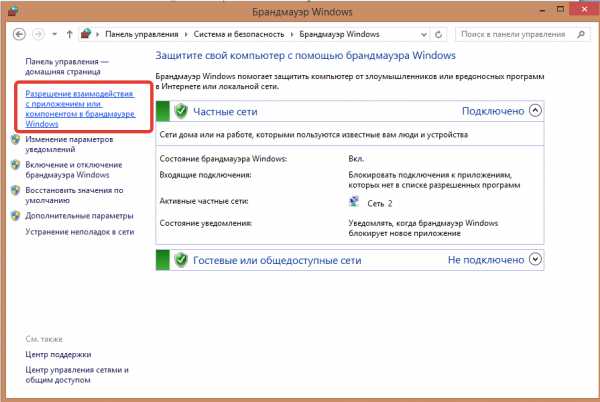This screenshot has height=402, width=600.
Task: Click 'Подключено' status text
Action: point(493,111)
